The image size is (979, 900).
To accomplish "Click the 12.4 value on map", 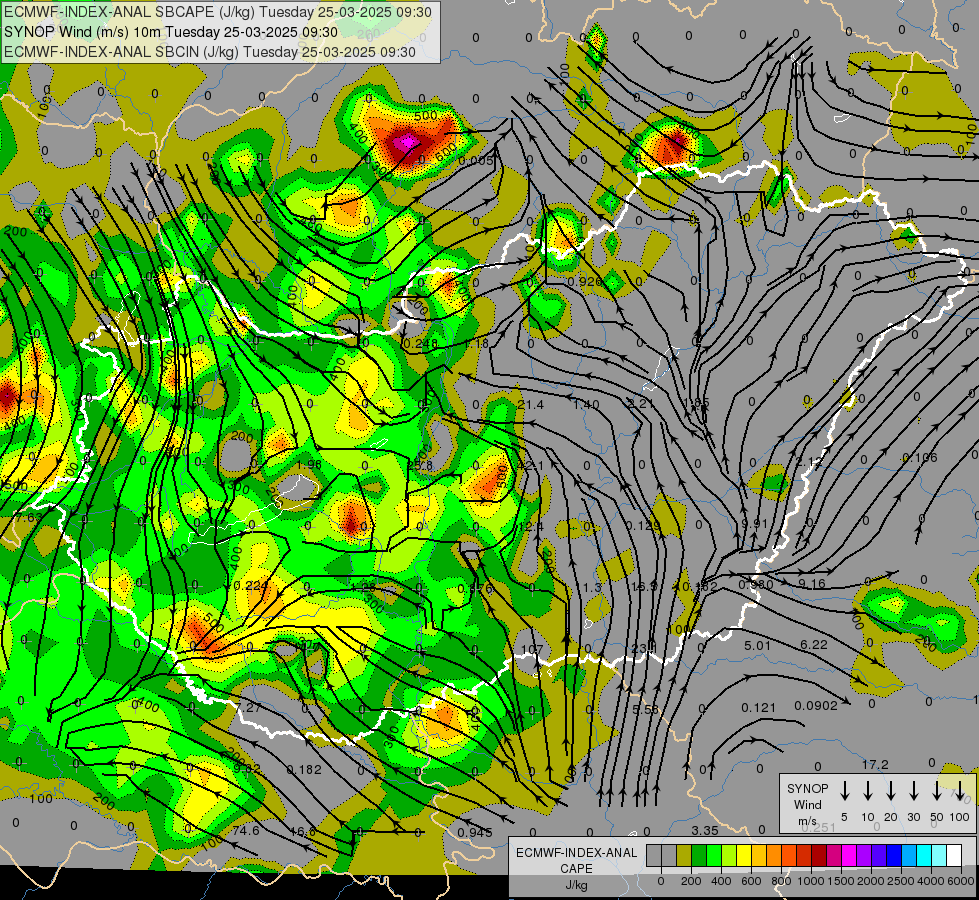I will click(530, 527).
